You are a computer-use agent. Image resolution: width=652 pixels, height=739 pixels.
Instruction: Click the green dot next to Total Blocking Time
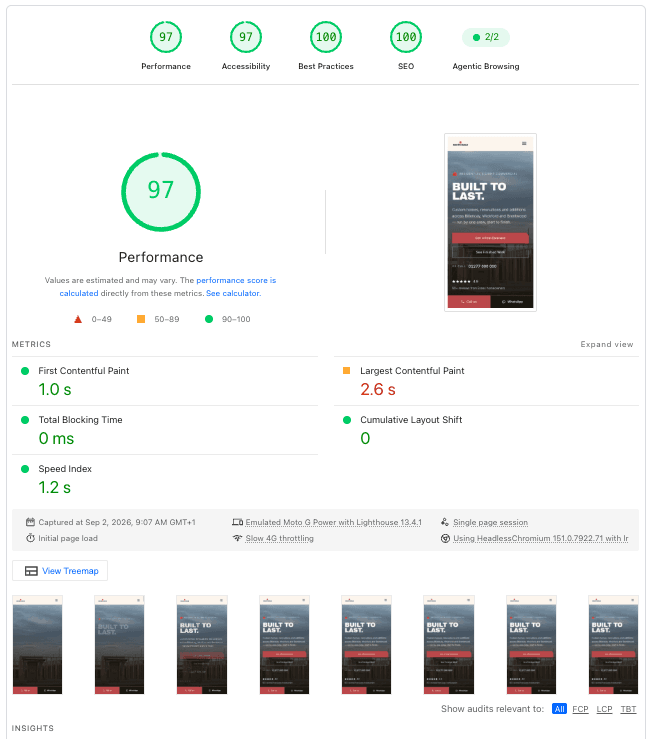[25, 420]
